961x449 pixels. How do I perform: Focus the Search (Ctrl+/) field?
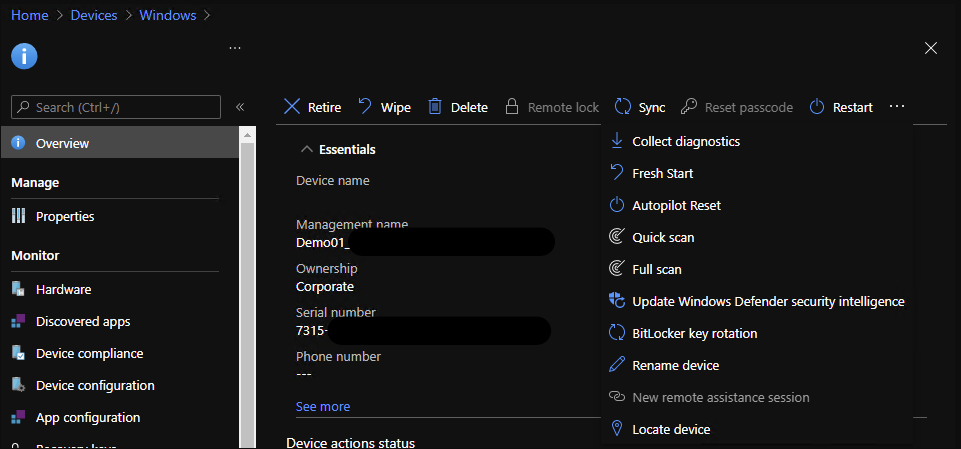pyautogui.click(x=116, y=107)
